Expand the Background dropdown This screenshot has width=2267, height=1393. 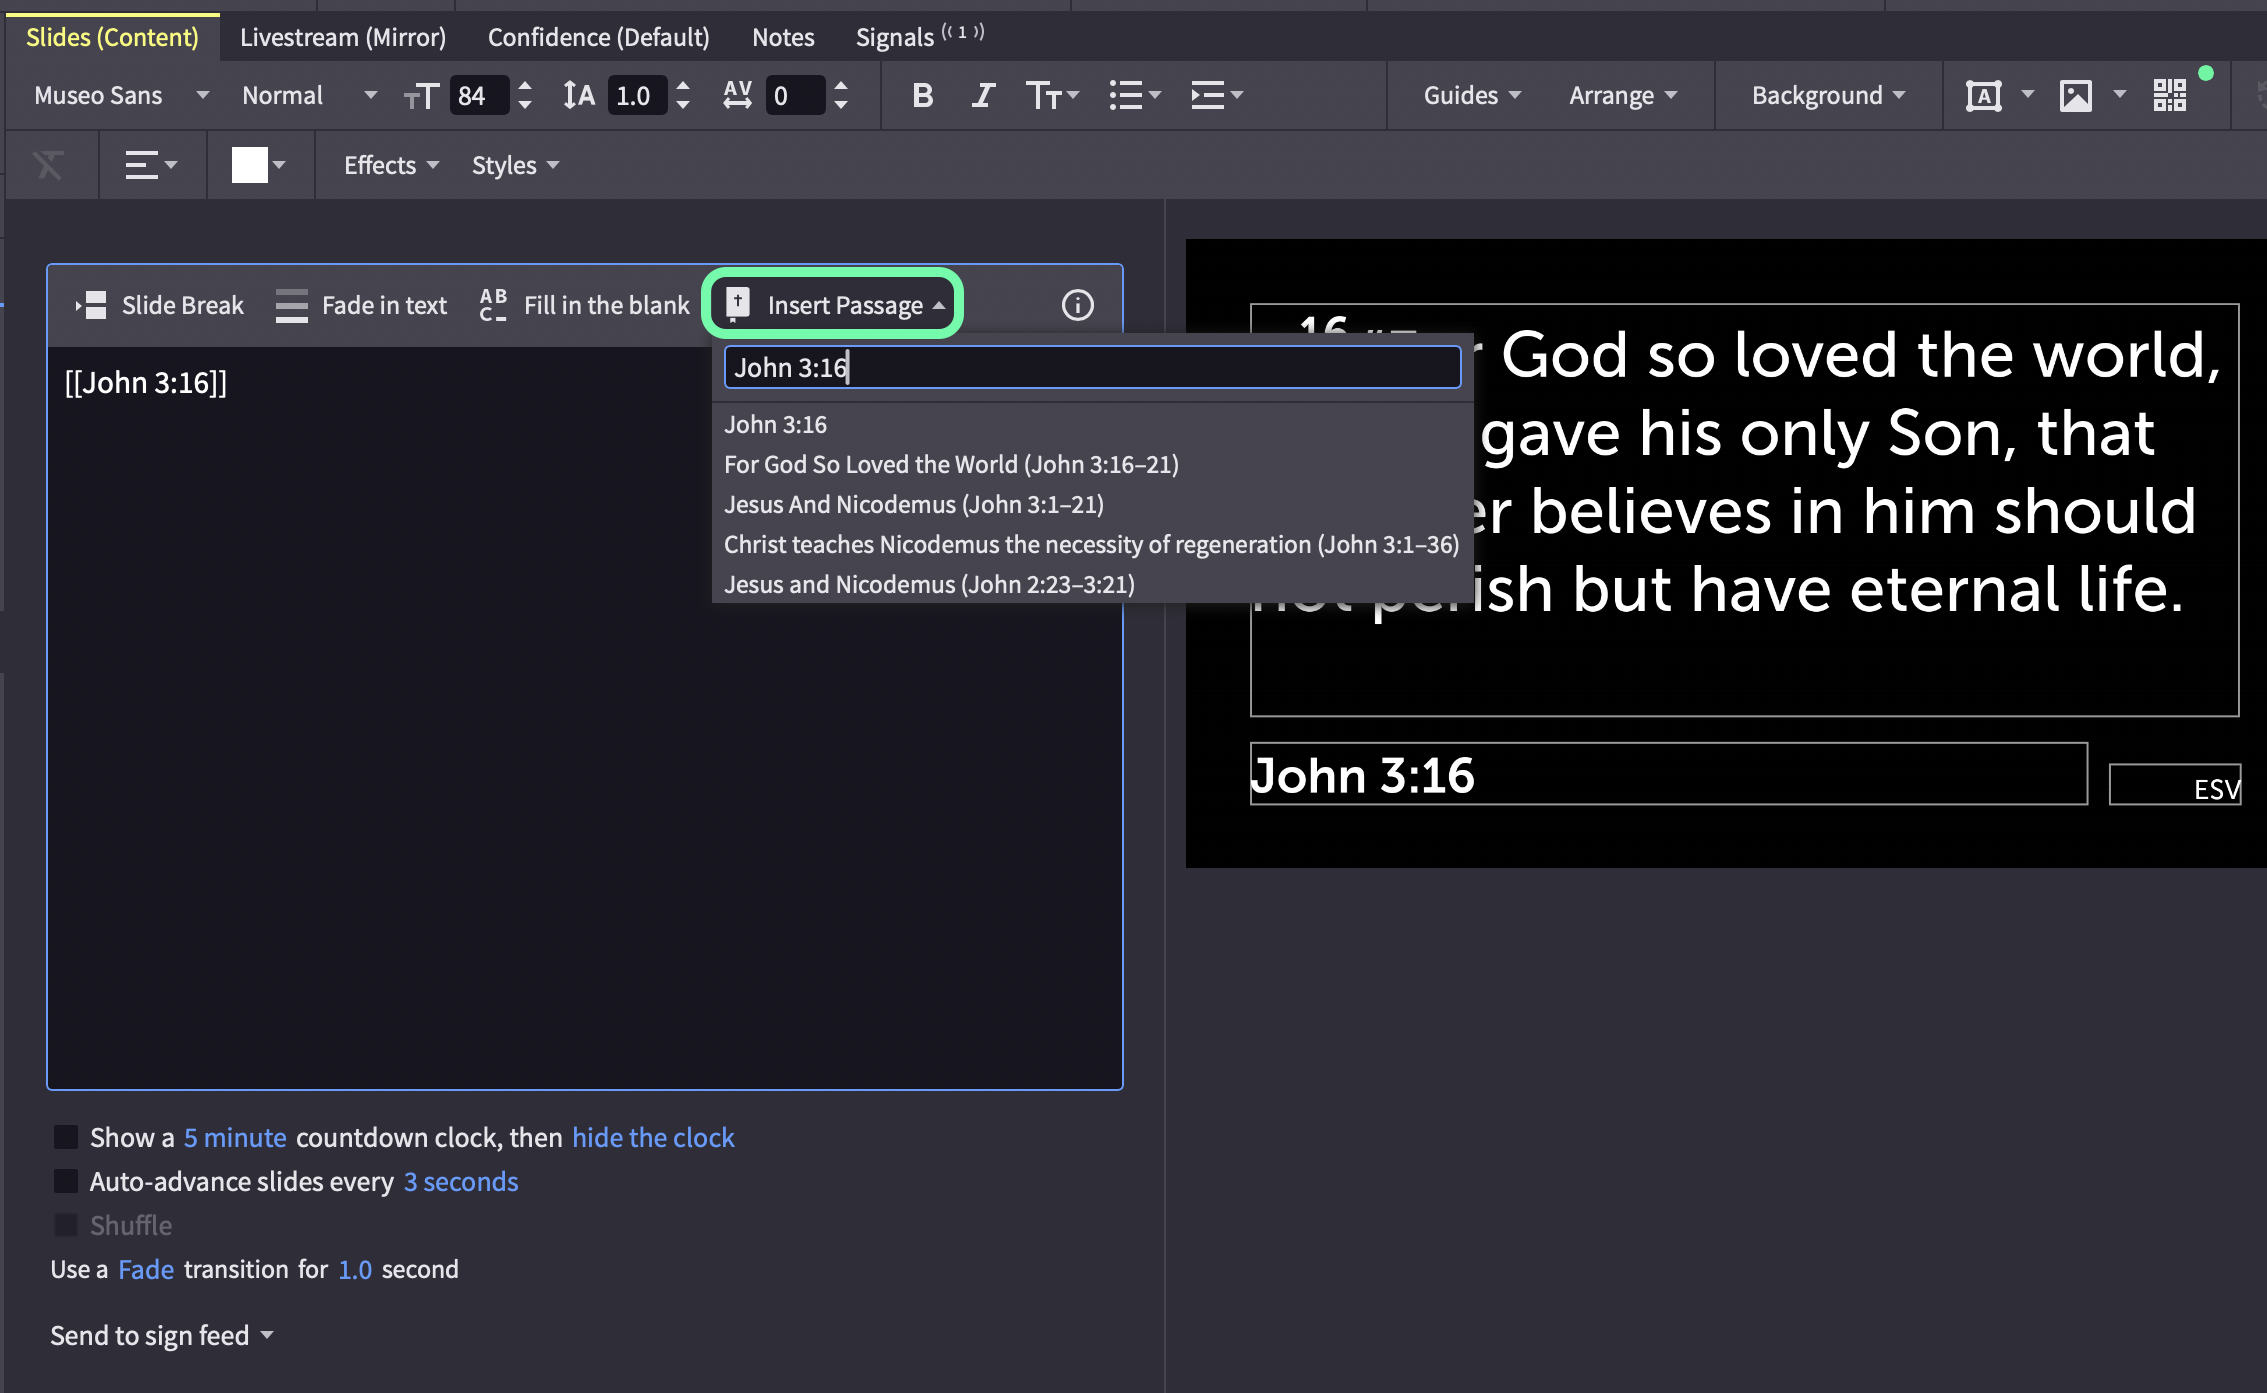[1828, 95]
